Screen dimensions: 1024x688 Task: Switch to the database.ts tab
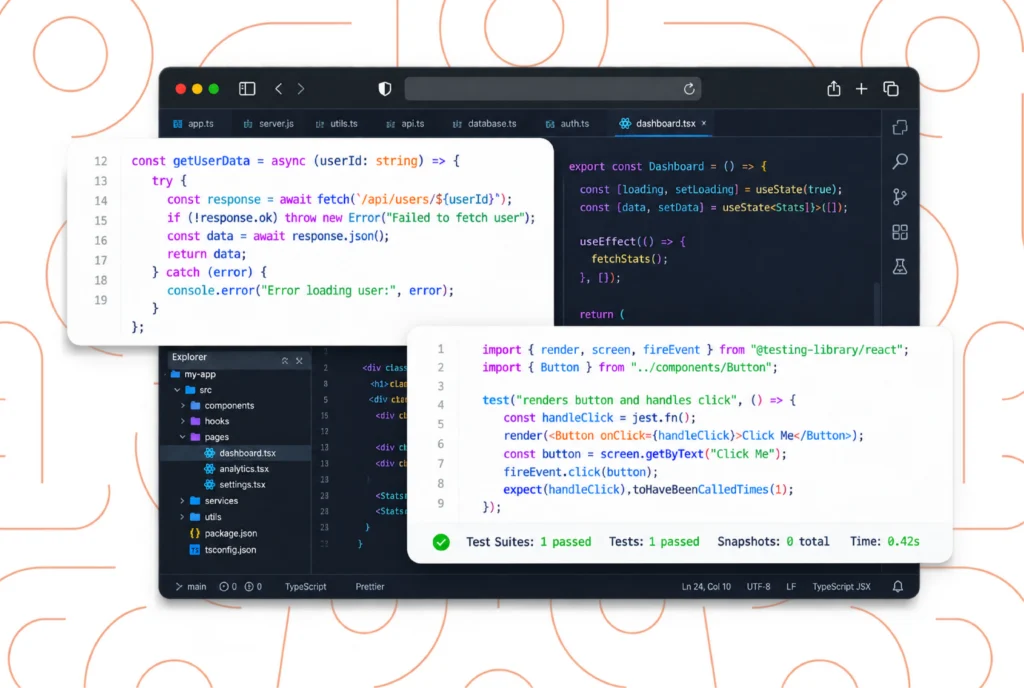pos(485,123)
